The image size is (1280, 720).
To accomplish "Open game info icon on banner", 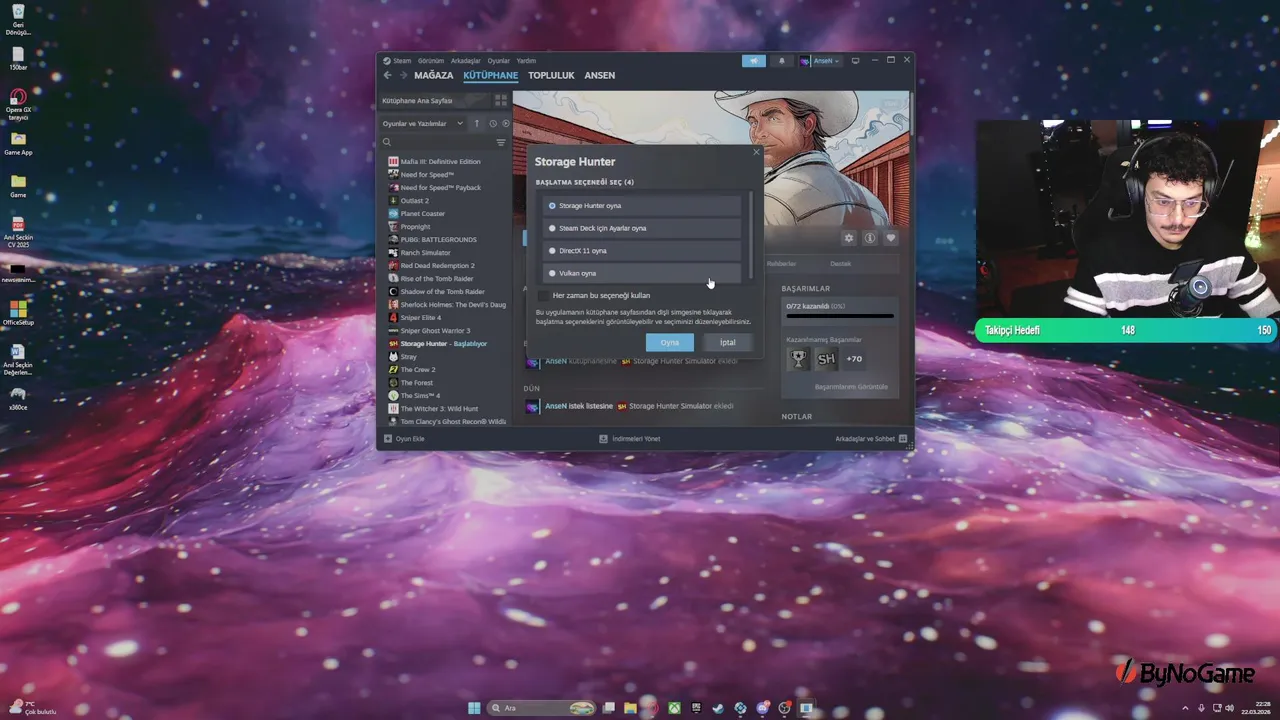I will coord(870,238).
